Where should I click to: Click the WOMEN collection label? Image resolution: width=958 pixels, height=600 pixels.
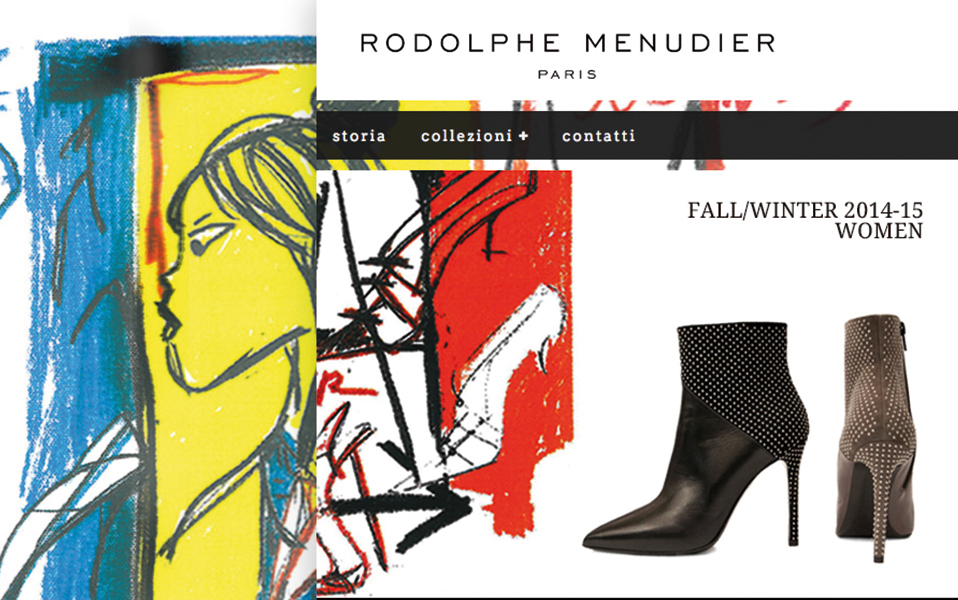879,231
